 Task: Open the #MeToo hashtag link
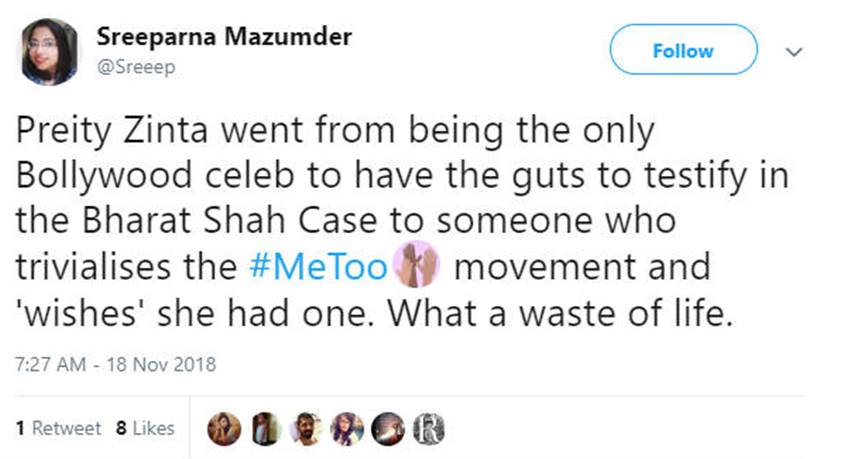(310, 268)
